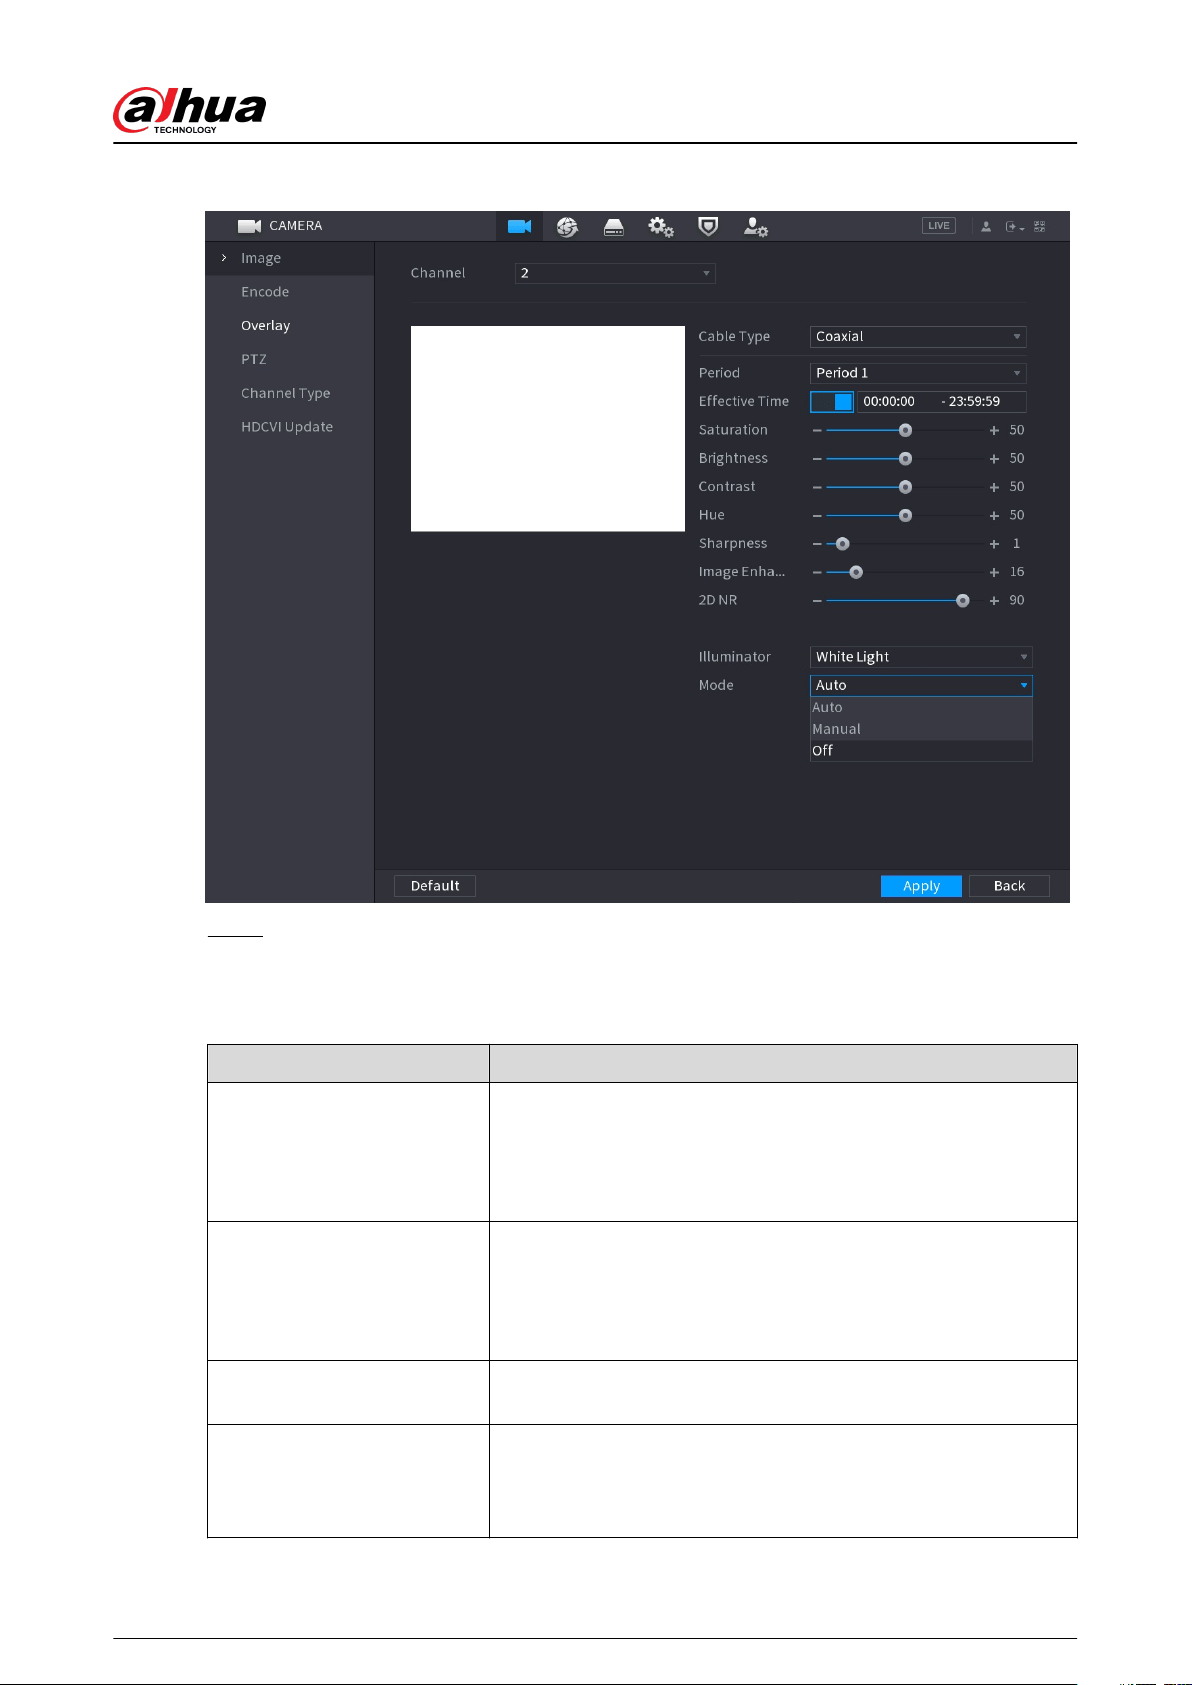The width and height of the screenshot is (1192, 1685).
Task: Decrease Brightness with minus icon
Action: [x=817, y=459]
